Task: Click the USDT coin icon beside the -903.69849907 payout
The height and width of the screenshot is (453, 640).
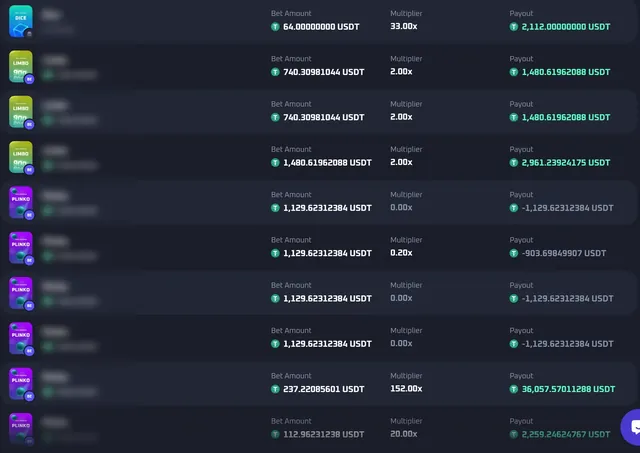Action: pos(513,253)
